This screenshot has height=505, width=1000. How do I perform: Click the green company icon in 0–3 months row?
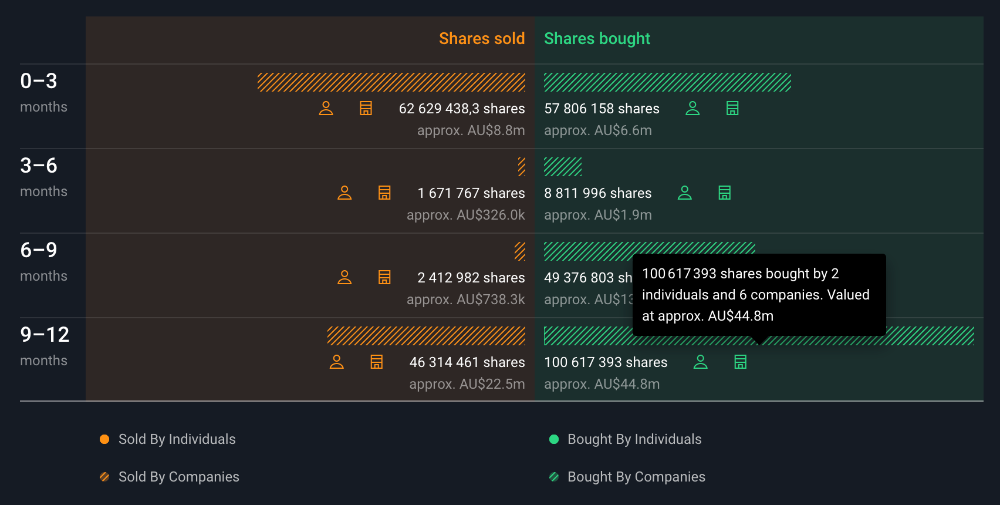(732, 108)
